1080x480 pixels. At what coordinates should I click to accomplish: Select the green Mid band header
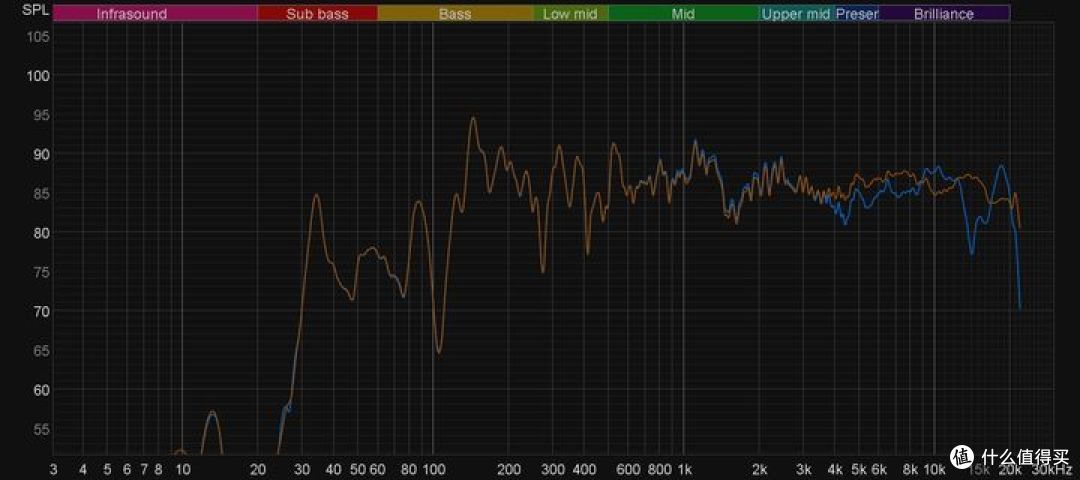pyautogui.click(x=683, y=14)
